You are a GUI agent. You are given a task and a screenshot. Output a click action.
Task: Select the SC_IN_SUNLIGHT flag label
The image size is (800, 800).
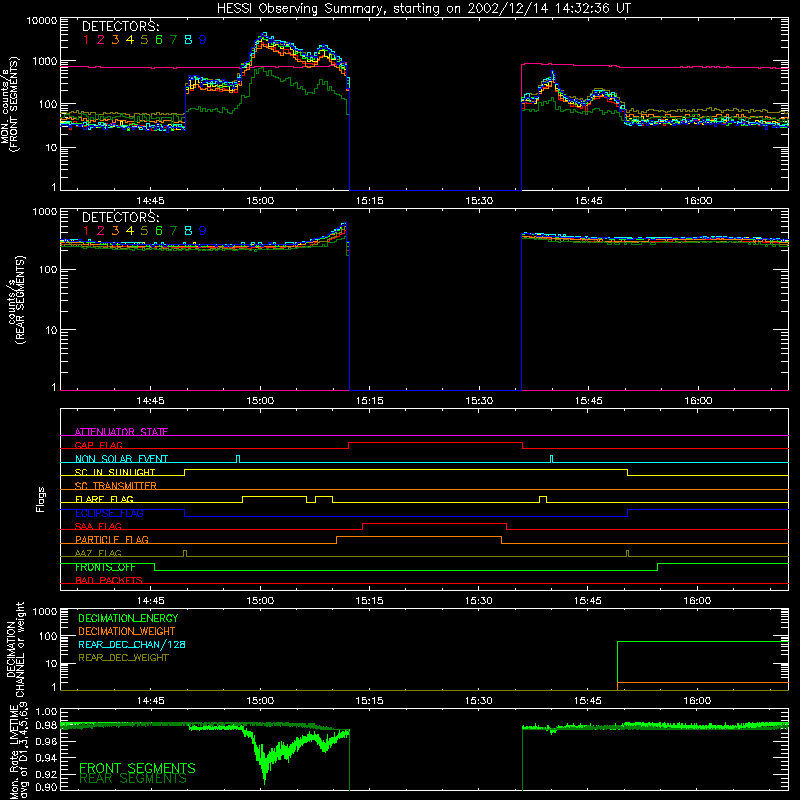[115, 472]
